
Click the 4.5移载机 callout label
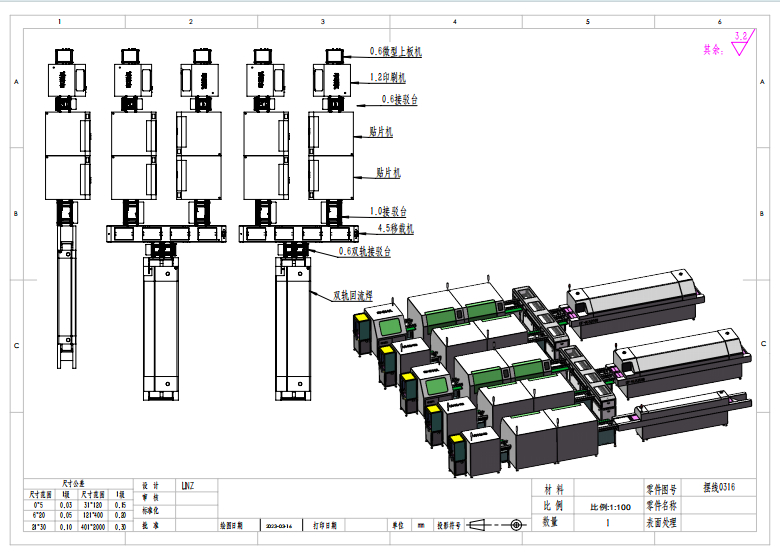tap(397, 228)
